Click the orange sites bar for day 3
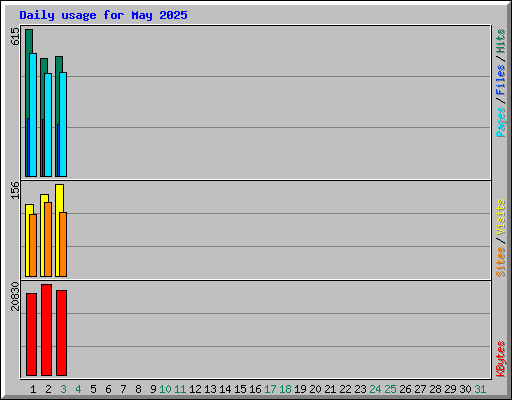The height and width of the screenshot is (400, 512). pos(63,244)
